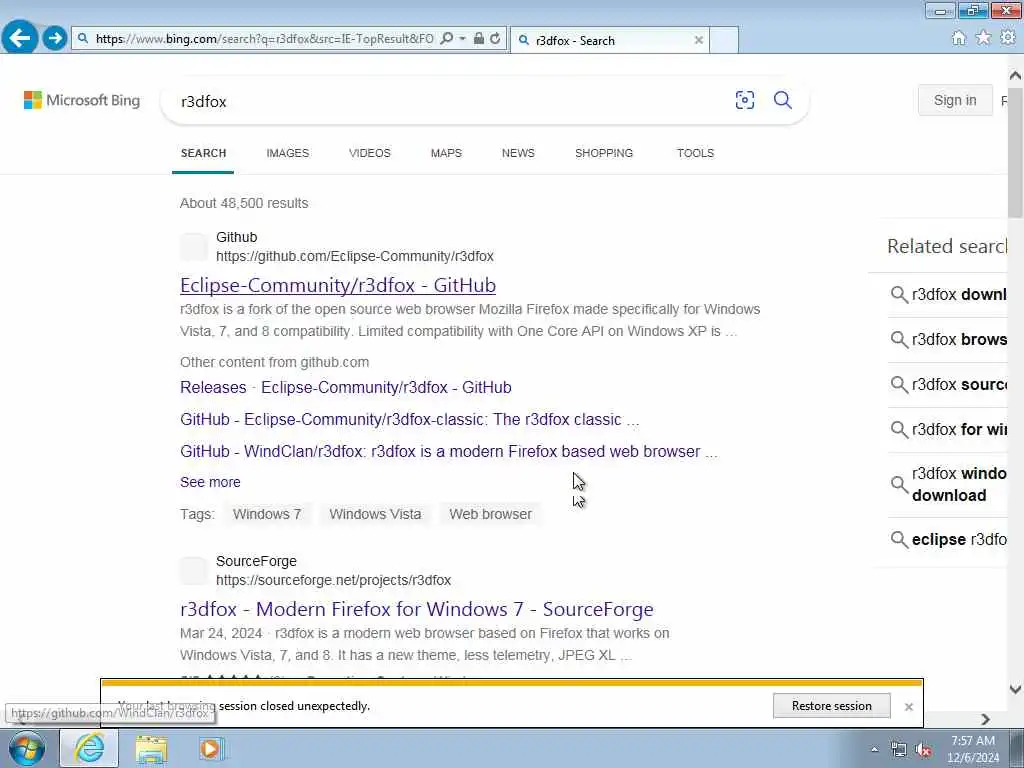Open Internet Explorer from taskbar

pyautogui.click(x=89, y=748)
